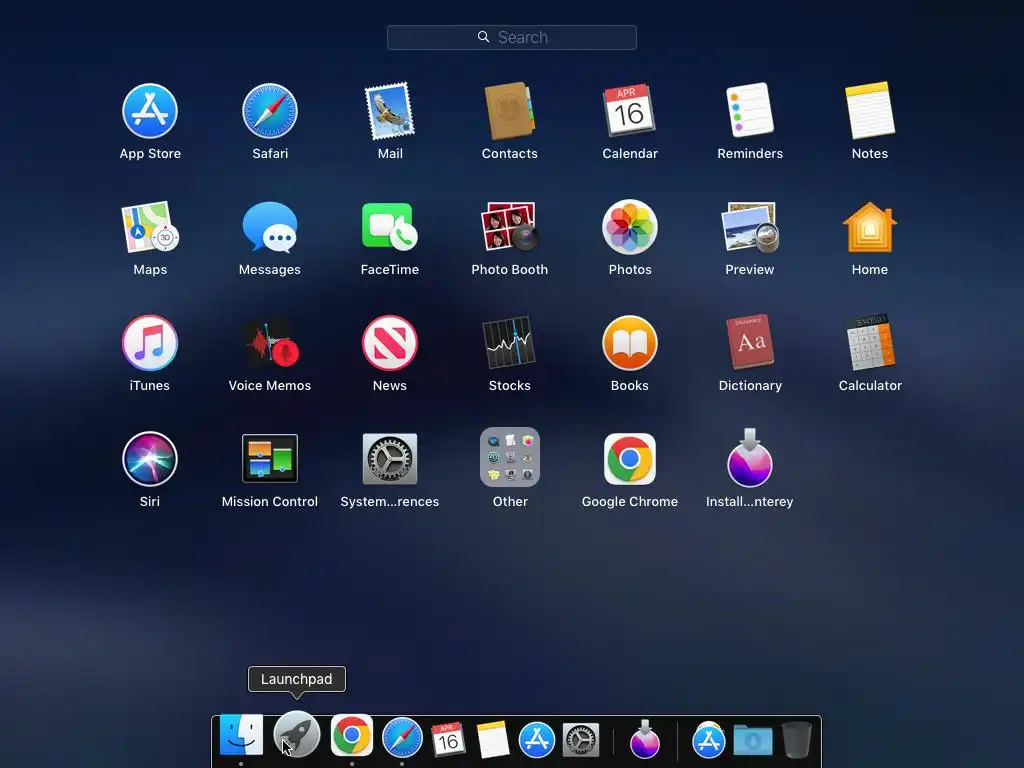The image size is (1024, 768).
Task: Open App Store from the Launchpad grid
Action: [x=150, y=111]
